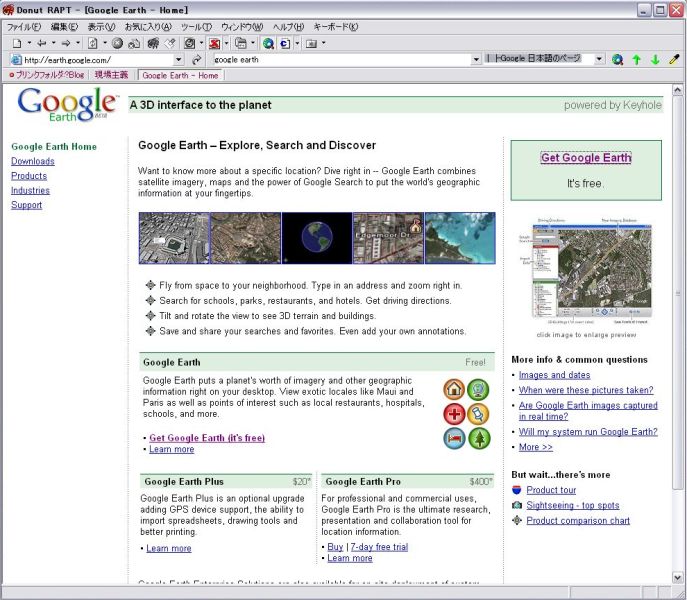The width and height of the screenshot is (687, 600).
Task: Reload the page with the refresh icon
Action: point(92,43)
